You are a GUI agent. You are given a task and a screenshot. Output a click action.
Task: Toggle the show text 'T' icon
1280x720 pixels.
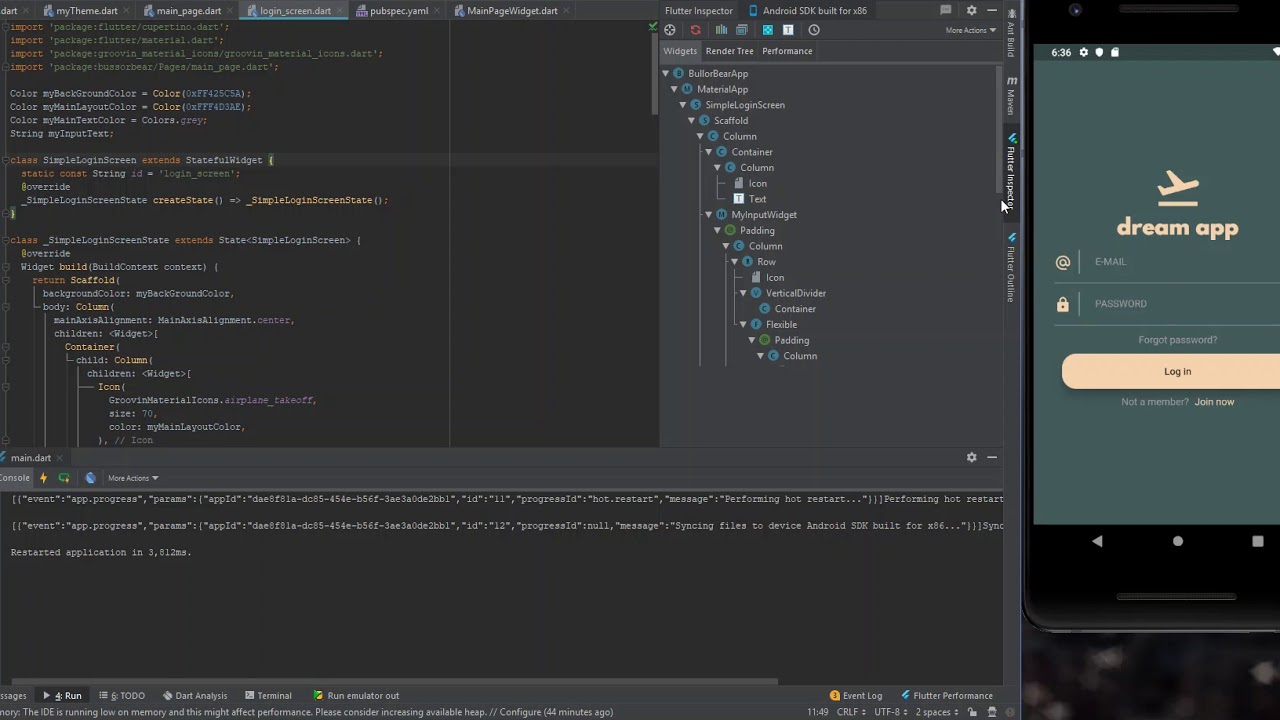coord(788,30)
